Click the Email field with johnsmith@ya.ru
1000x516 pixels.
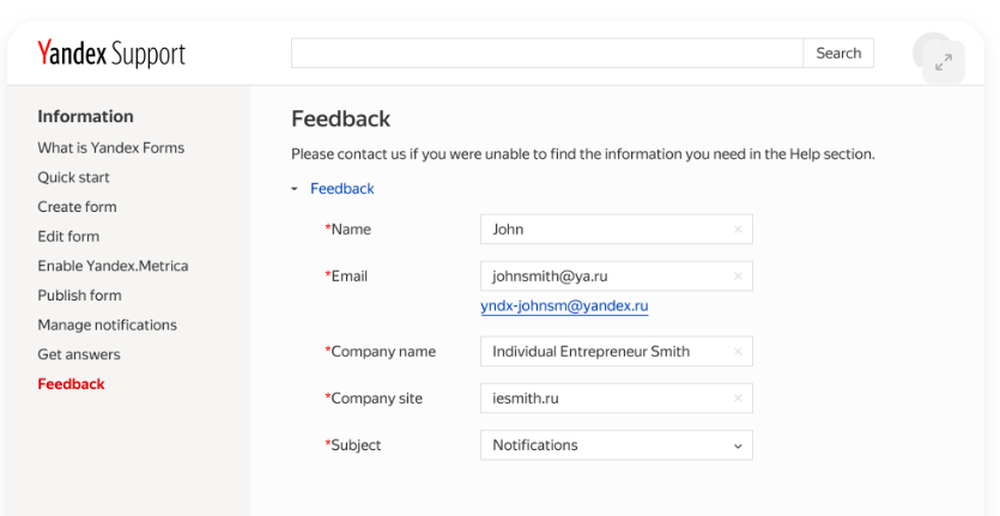(x=617, y=276)
